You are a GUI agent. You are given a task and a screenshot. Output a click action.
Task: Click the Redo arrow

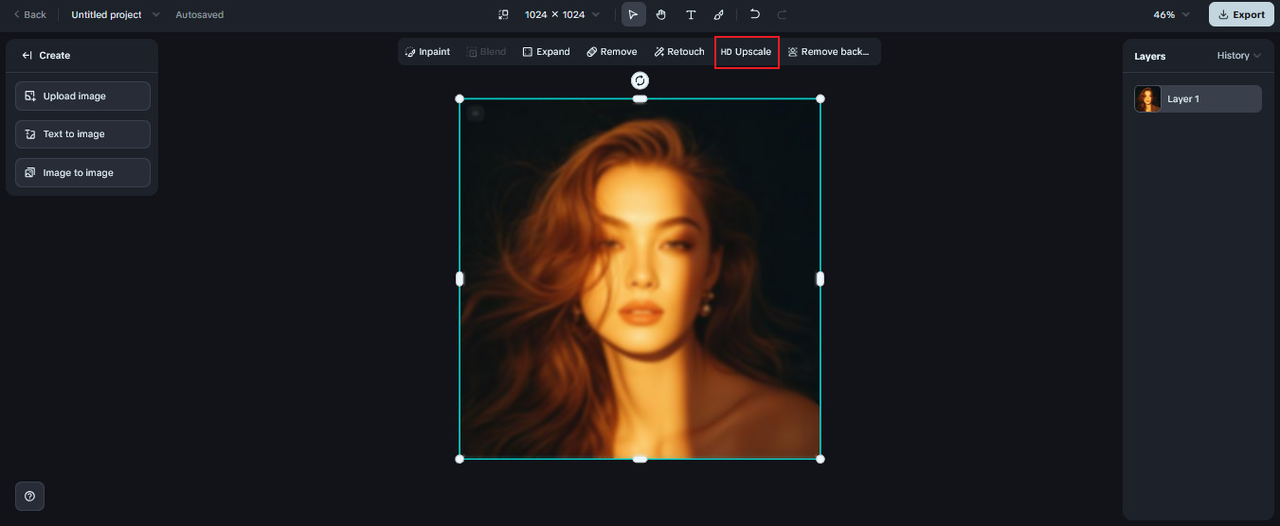[782, 15]
